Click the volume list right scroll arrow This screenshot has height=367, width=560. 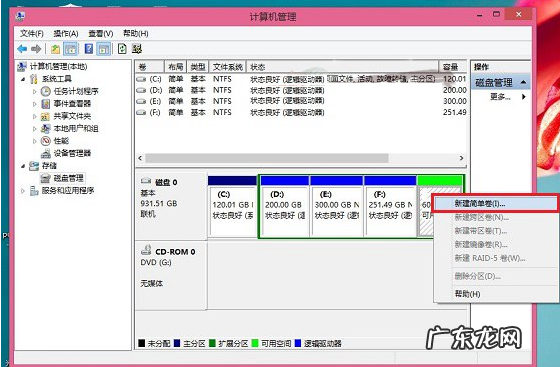click(x=461, y=158)
